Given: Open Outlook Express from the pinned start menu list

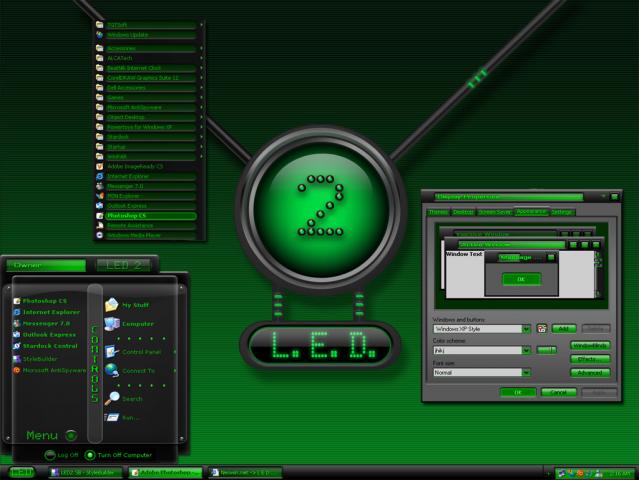Looking at the screenshot, I should point(45,335).
